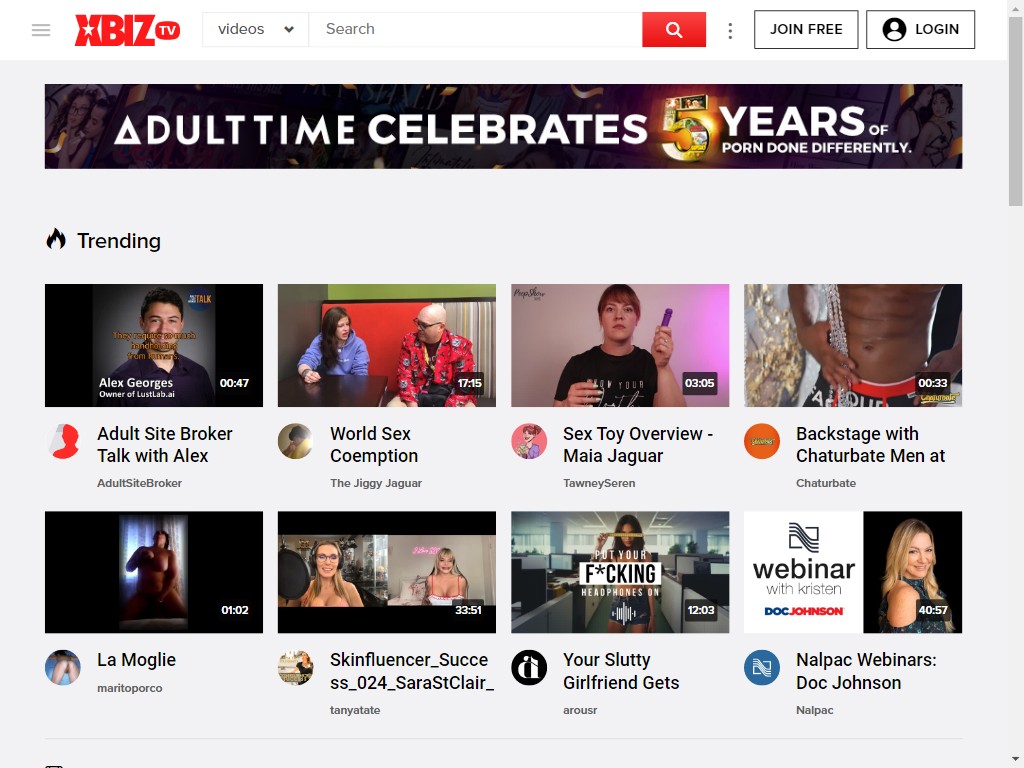Expand the videos search type dropdown
1024x768 pixels.
tap(255, 29)
